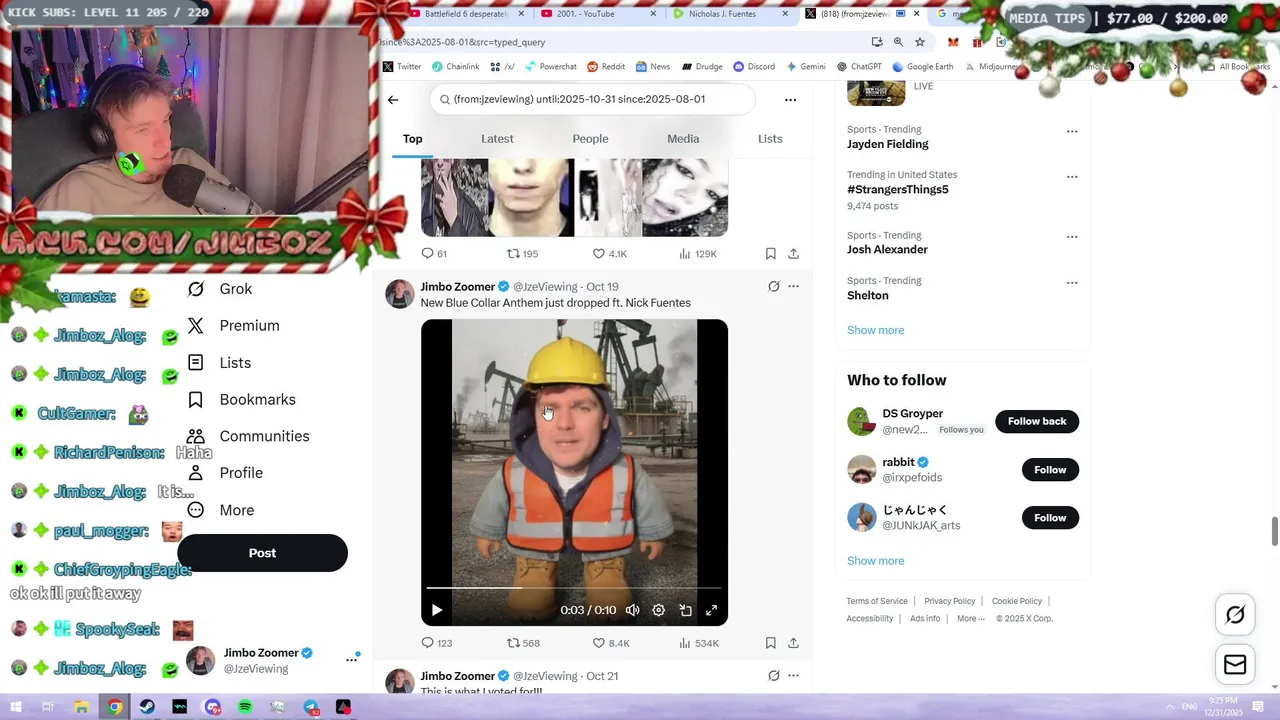The image size is (1280, 720).
Task: Reply to the post with 123 comments
Action: click(x=436, y=643)
